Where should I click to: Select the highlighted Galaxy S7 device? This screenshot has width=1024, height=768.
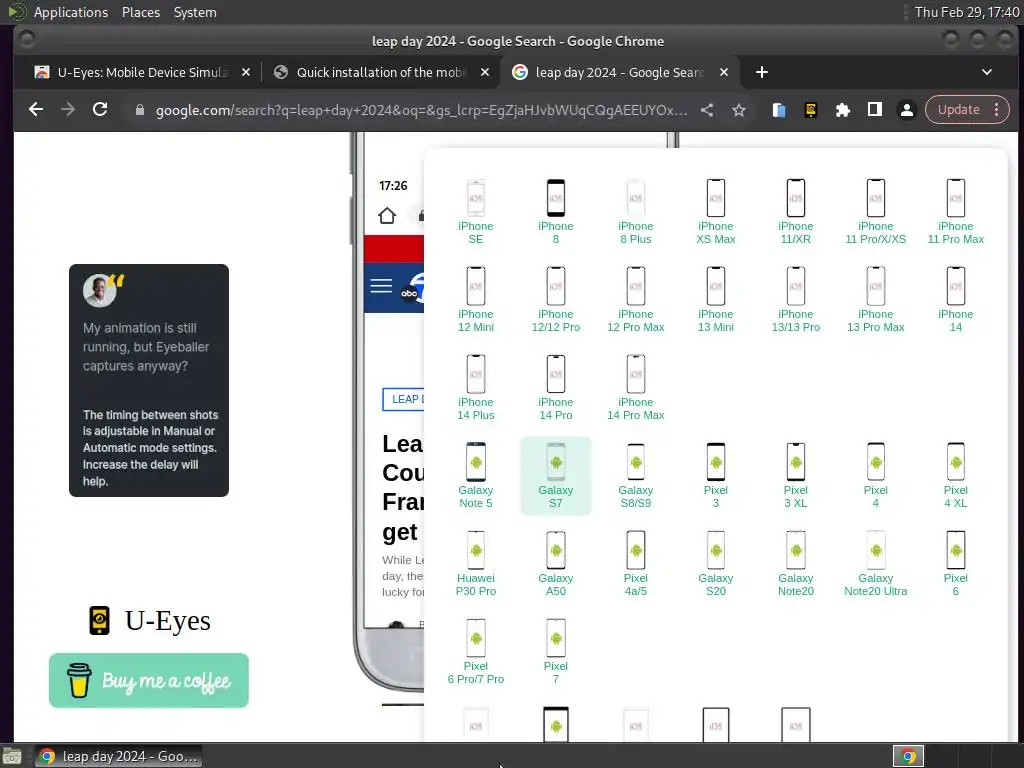(555, 476)
